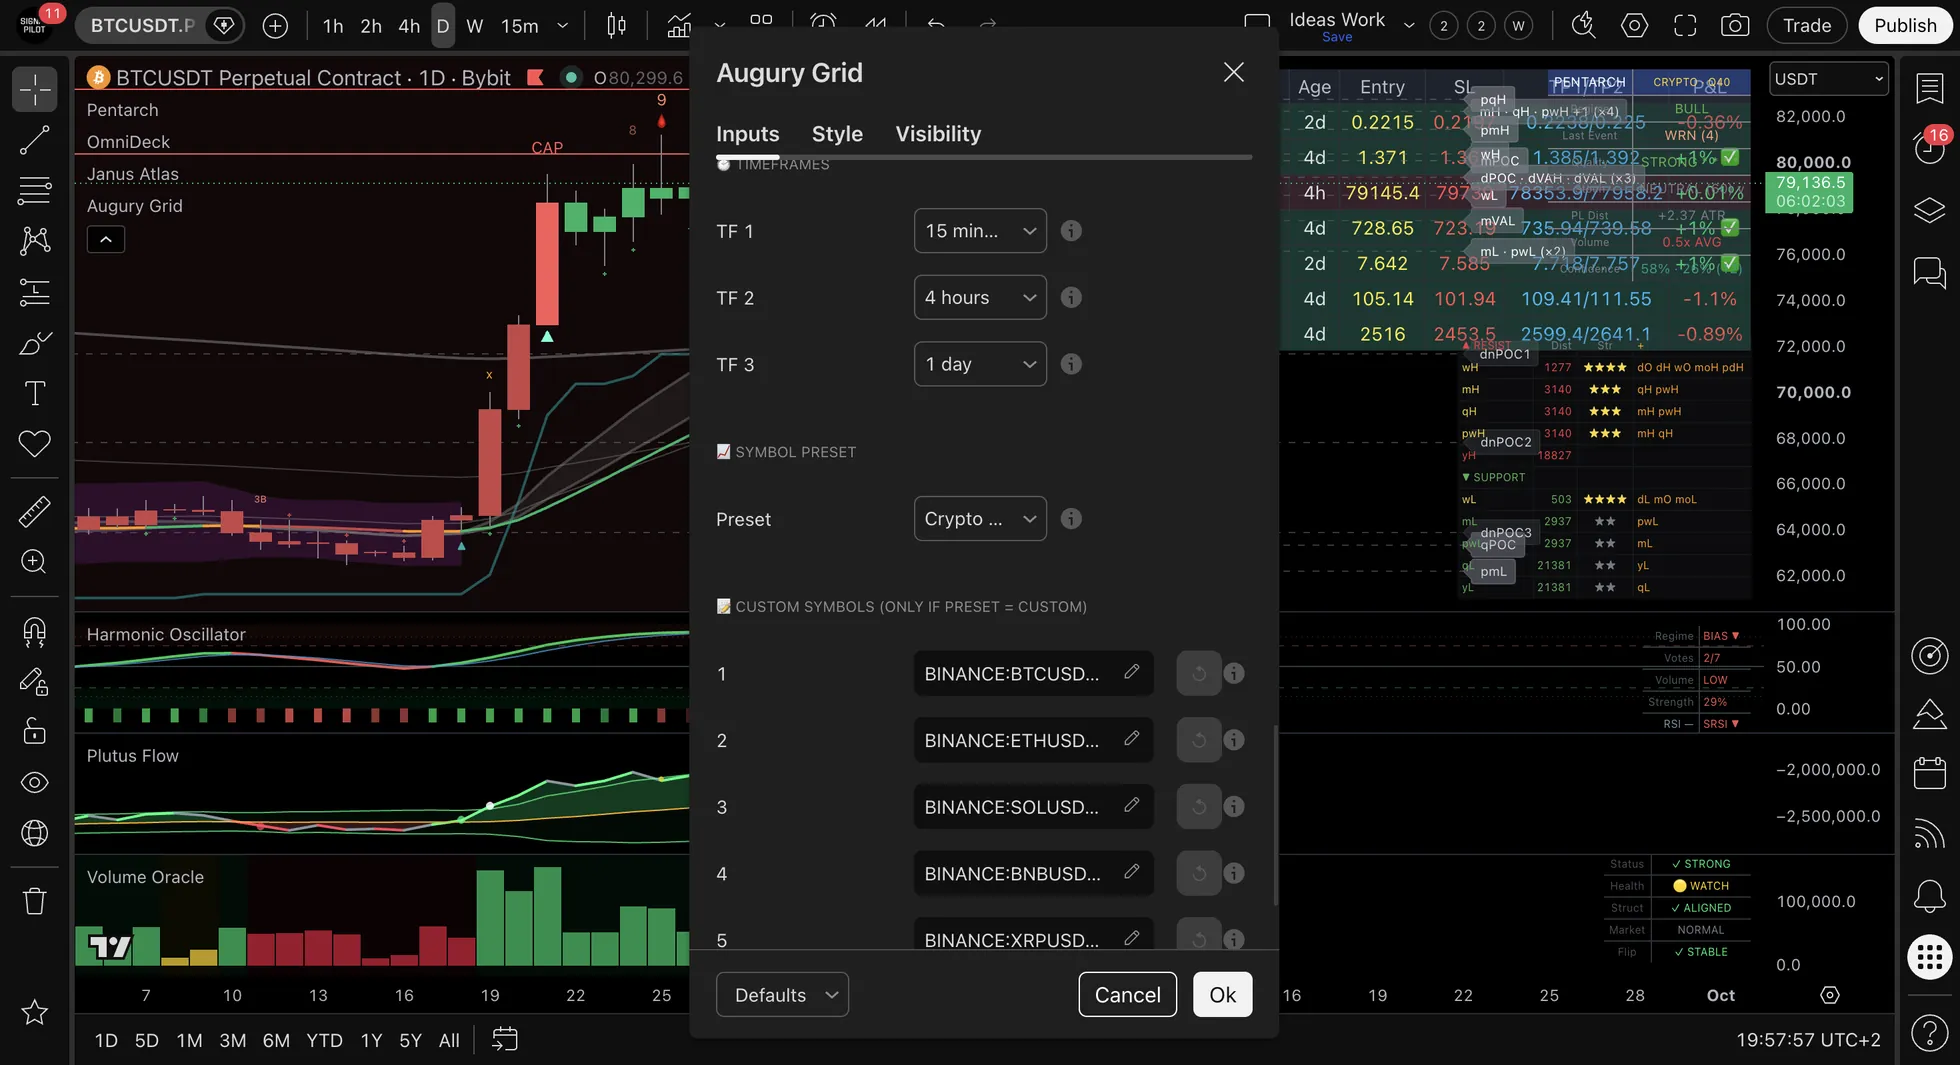The image size is (1960, 1065).
Task: Click the Cancel button
Action: click(x=1127, y=995)
